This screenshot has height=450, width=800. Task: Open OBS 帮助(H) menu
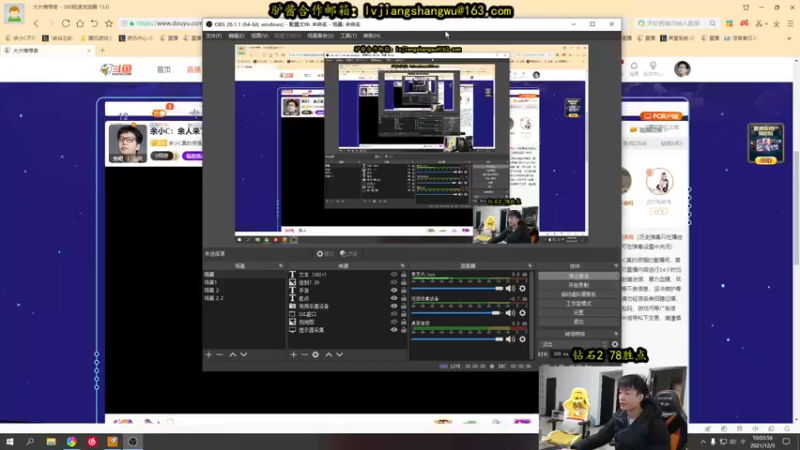[x=371, y=36]
